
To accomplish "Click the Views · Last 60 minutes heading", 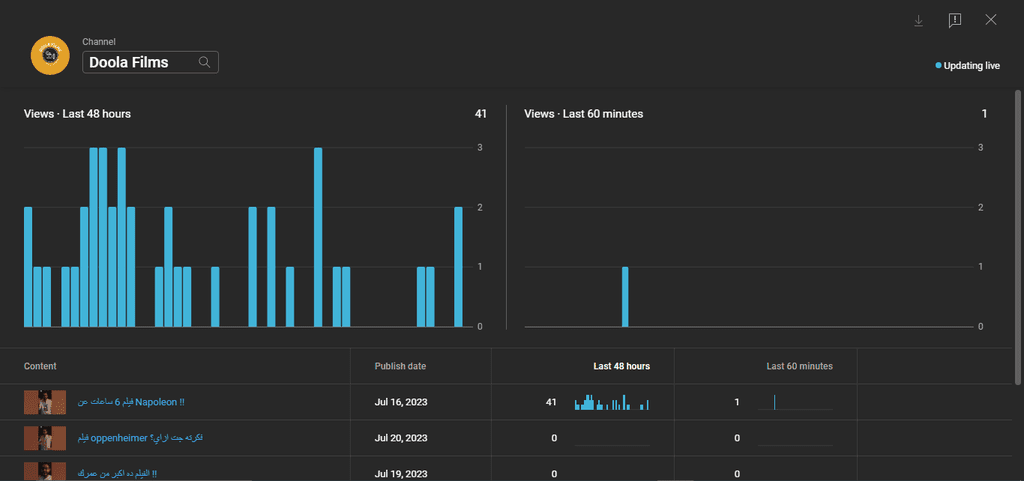I will click(583, 114).
